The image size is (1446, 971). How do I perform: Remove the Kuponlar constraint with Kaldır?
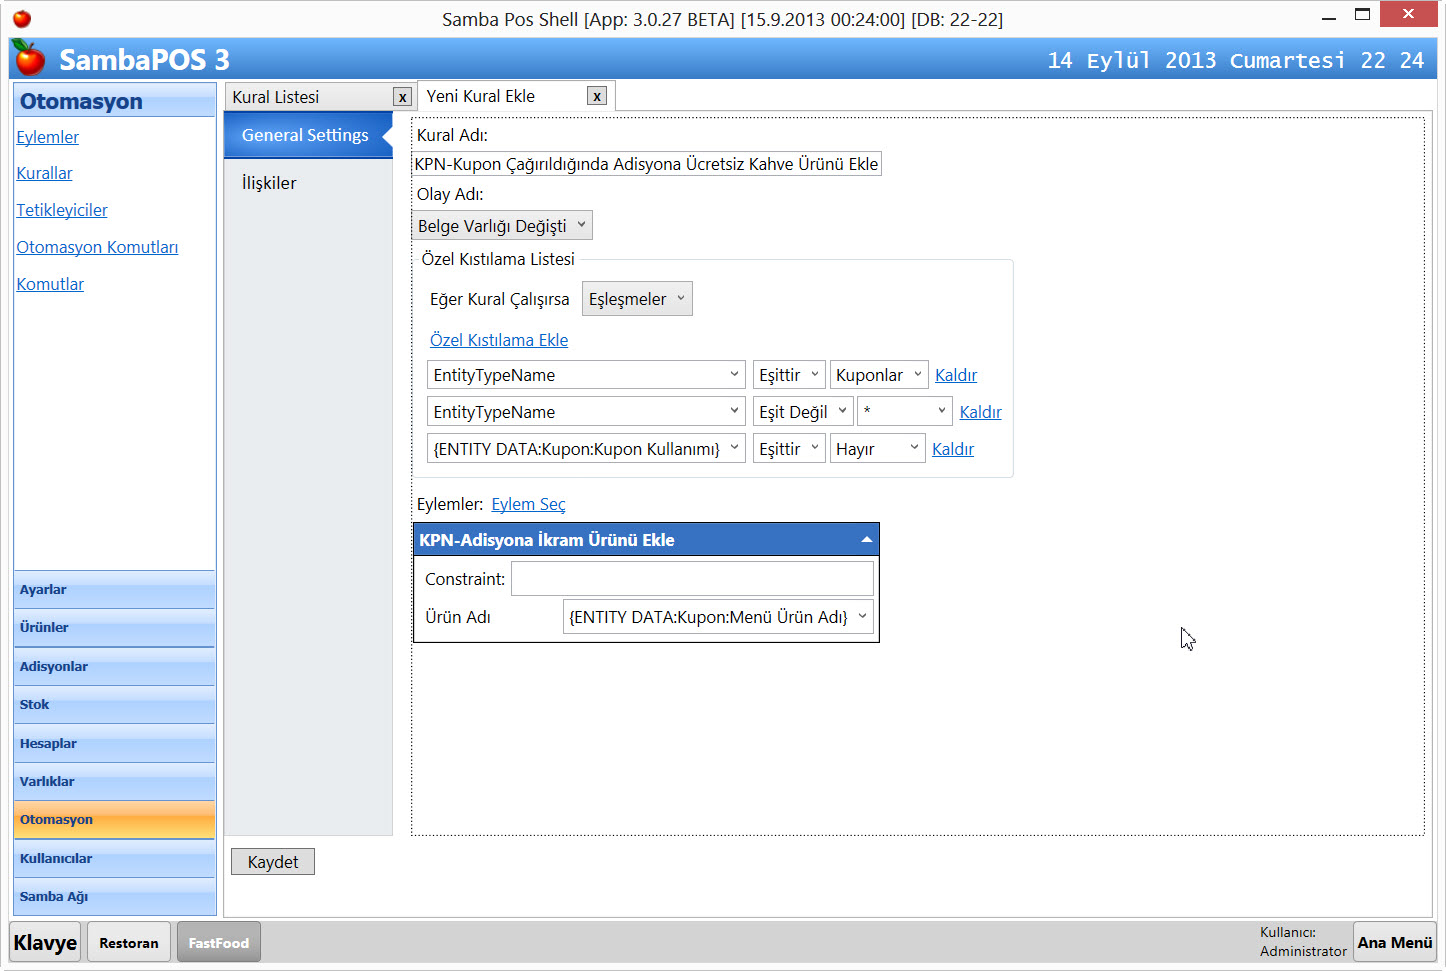(x=955, y=375)
